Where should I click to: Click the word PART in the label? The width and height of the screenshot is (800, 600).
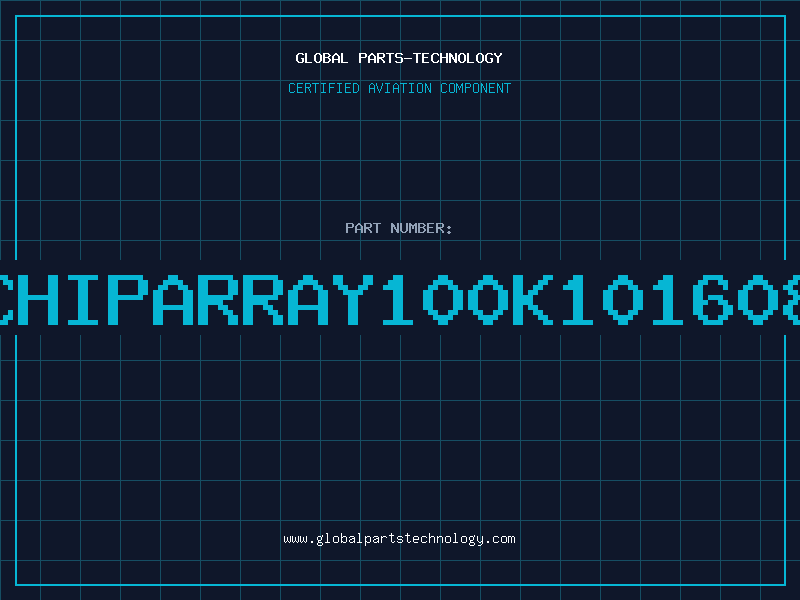(x=362, y=229)
